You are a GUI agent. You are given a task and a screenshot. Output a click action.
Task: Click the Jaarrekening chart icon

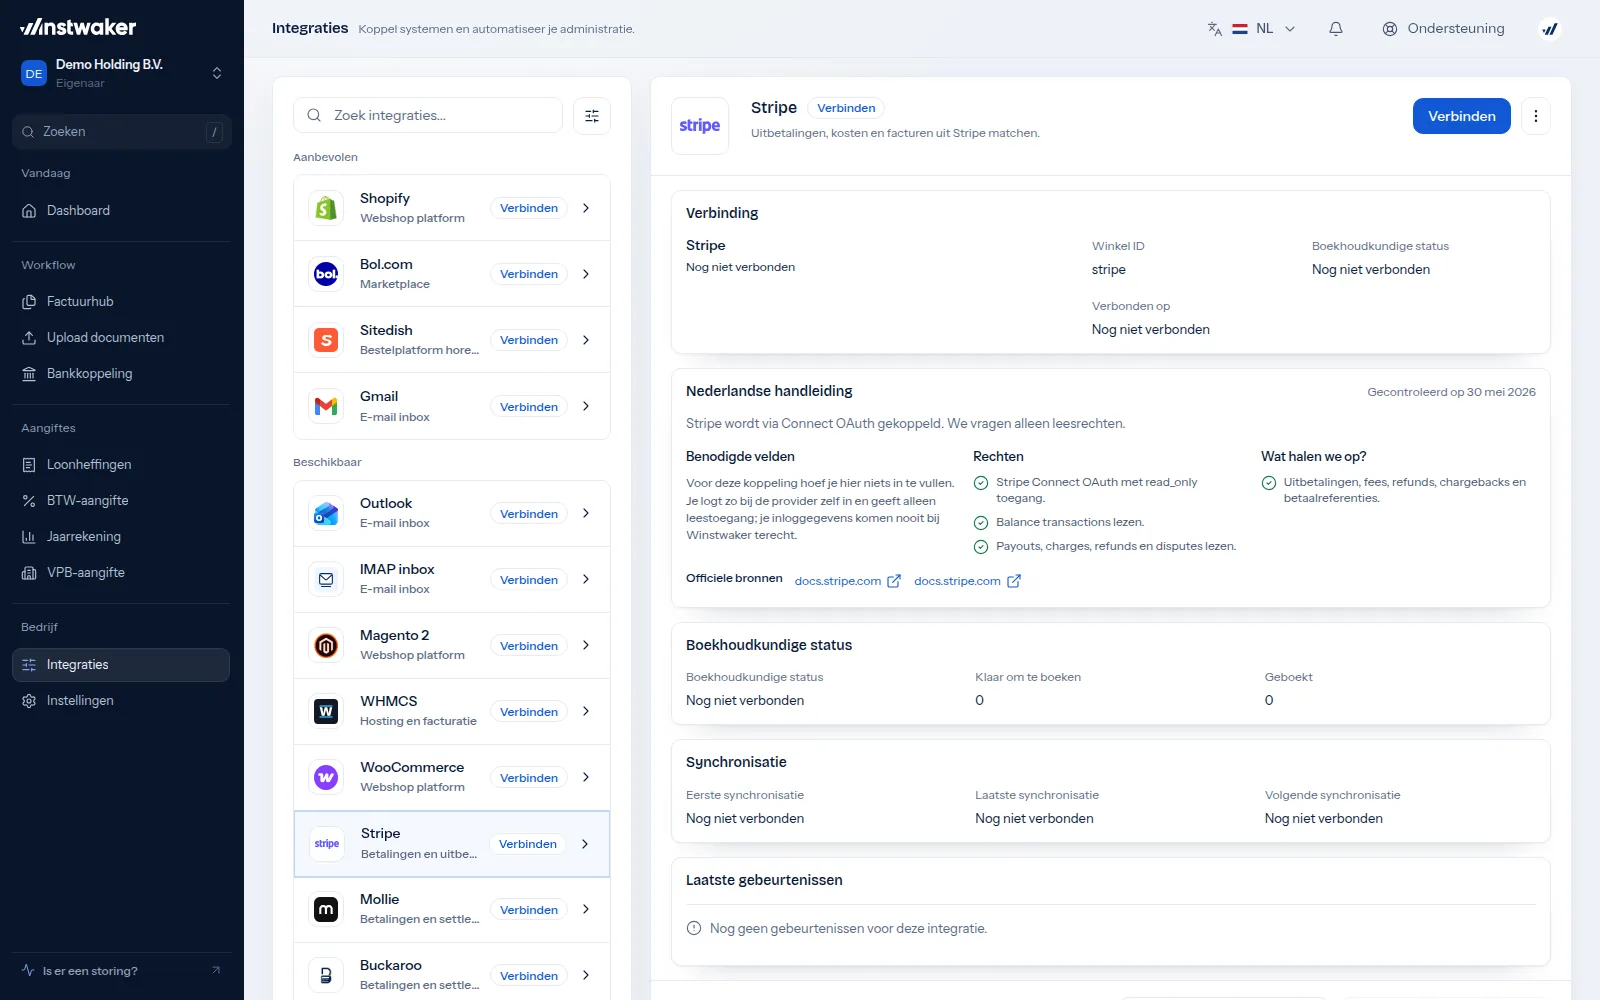click(x=29, y=537)
